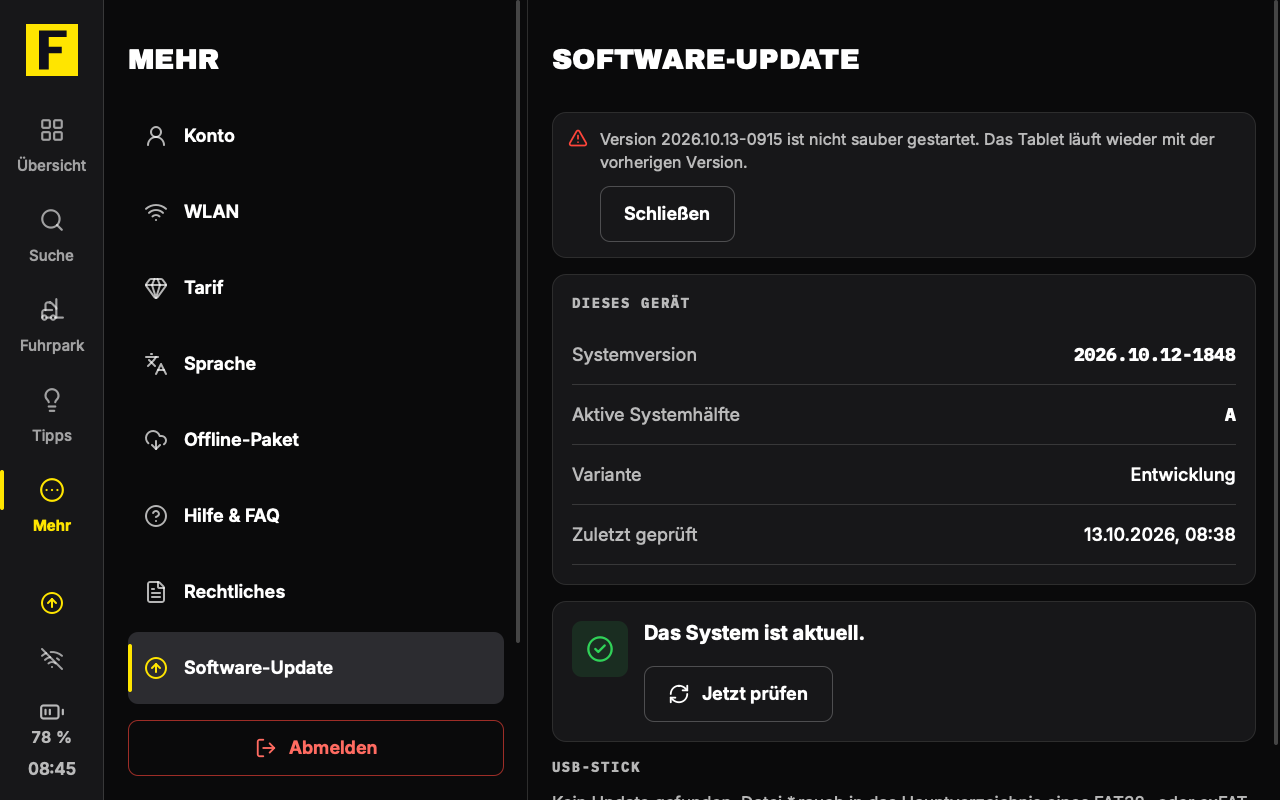This screenshot has height=800, width=1280.
Task: Click the DIESES GERÄT heading
Action: point(631,303)
